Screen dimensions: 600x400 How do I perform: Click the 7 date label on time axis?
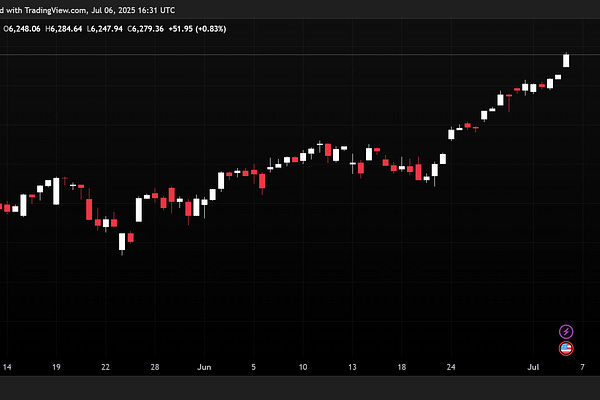click(582, 367)
